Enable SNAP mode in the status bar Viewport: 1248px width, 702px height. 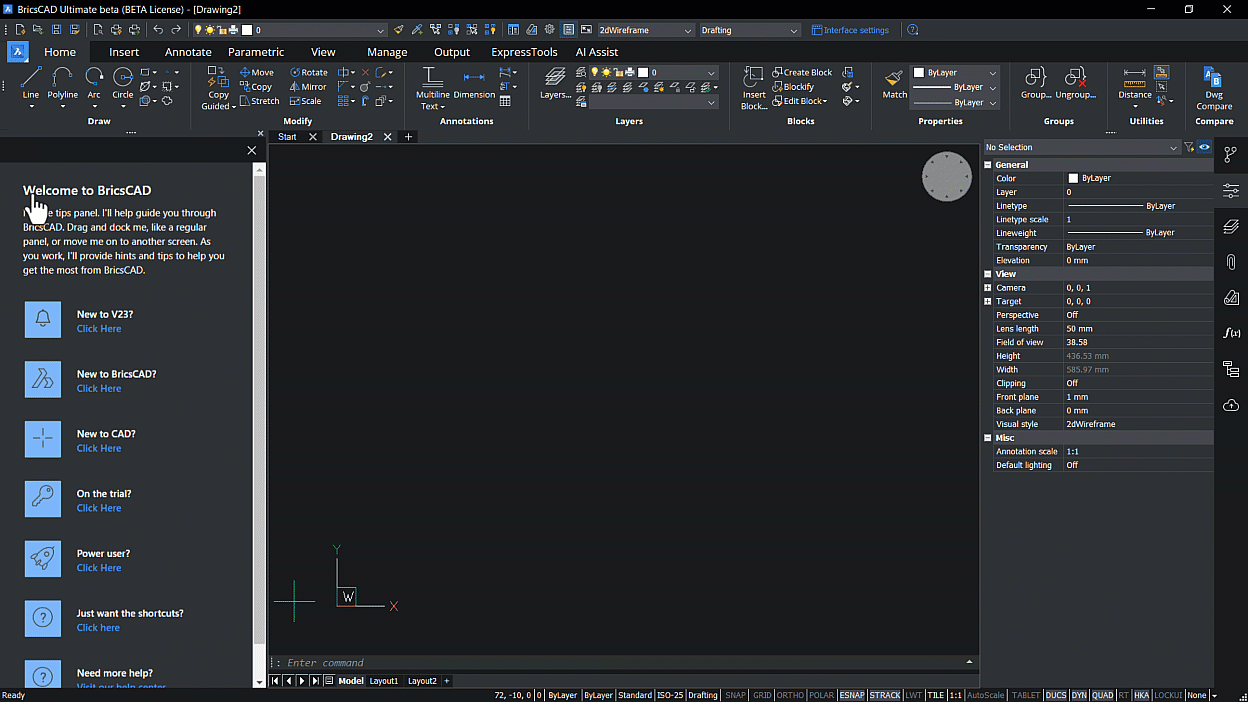(x=735, y=694)
